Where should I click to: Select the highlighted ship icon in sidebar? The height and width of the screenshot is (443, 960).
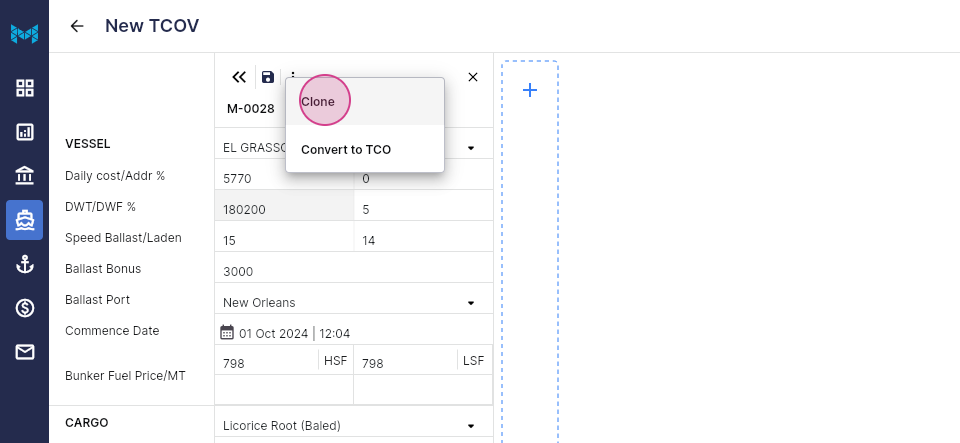(x=24, y=220)
